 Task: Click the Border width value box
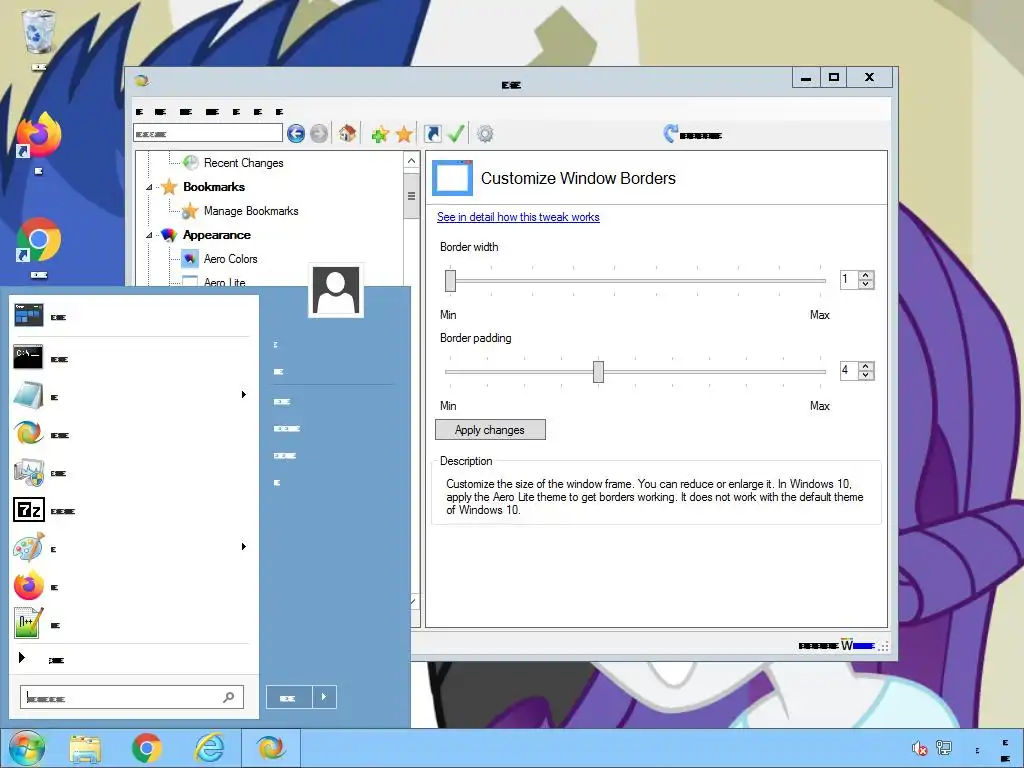[849, 280]
